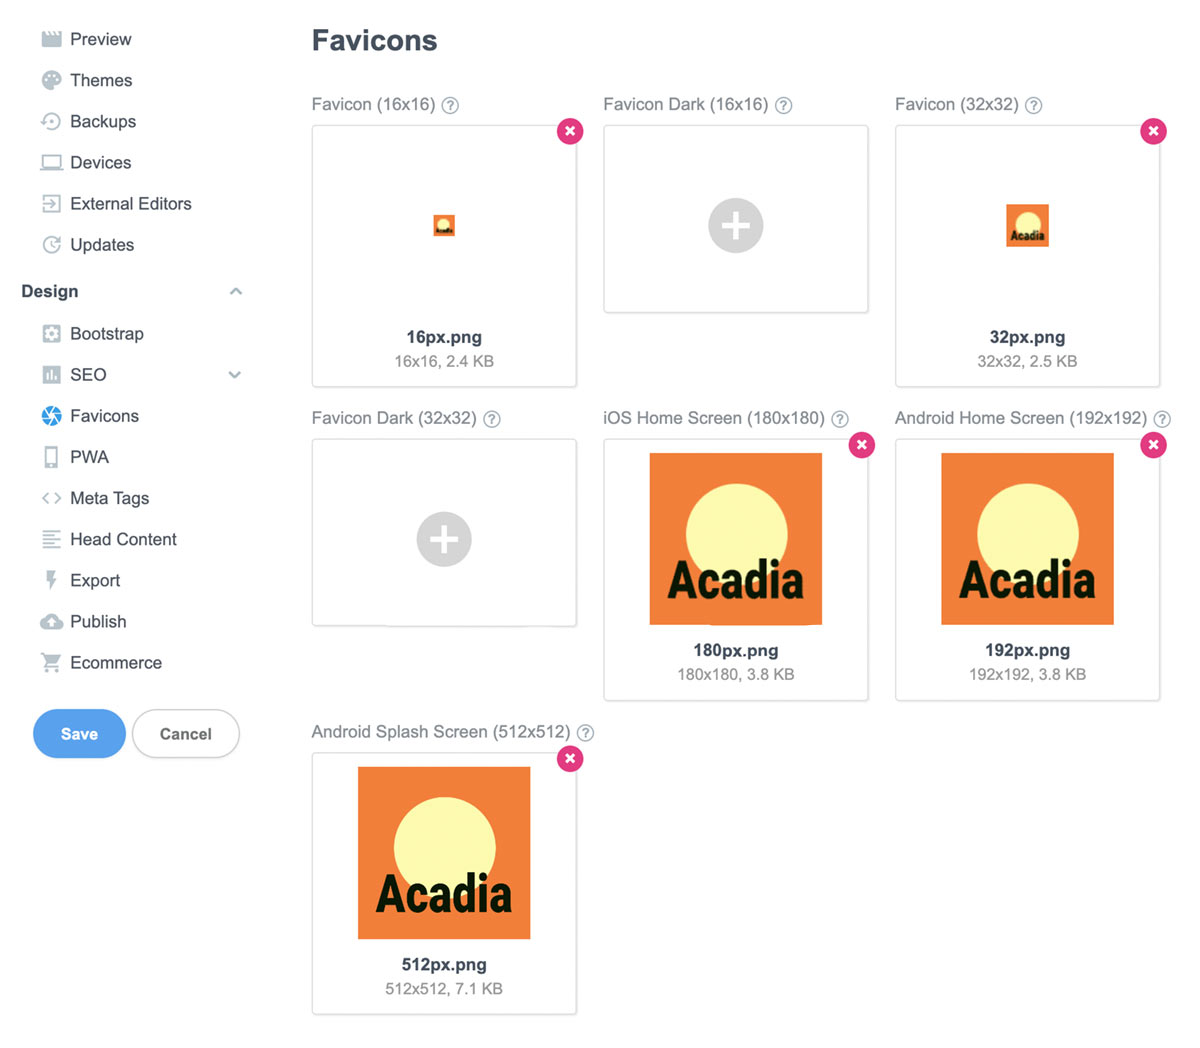Select the Export sidebar icon
Viewport: 1200px width, 1048px height.
[51, 580]
